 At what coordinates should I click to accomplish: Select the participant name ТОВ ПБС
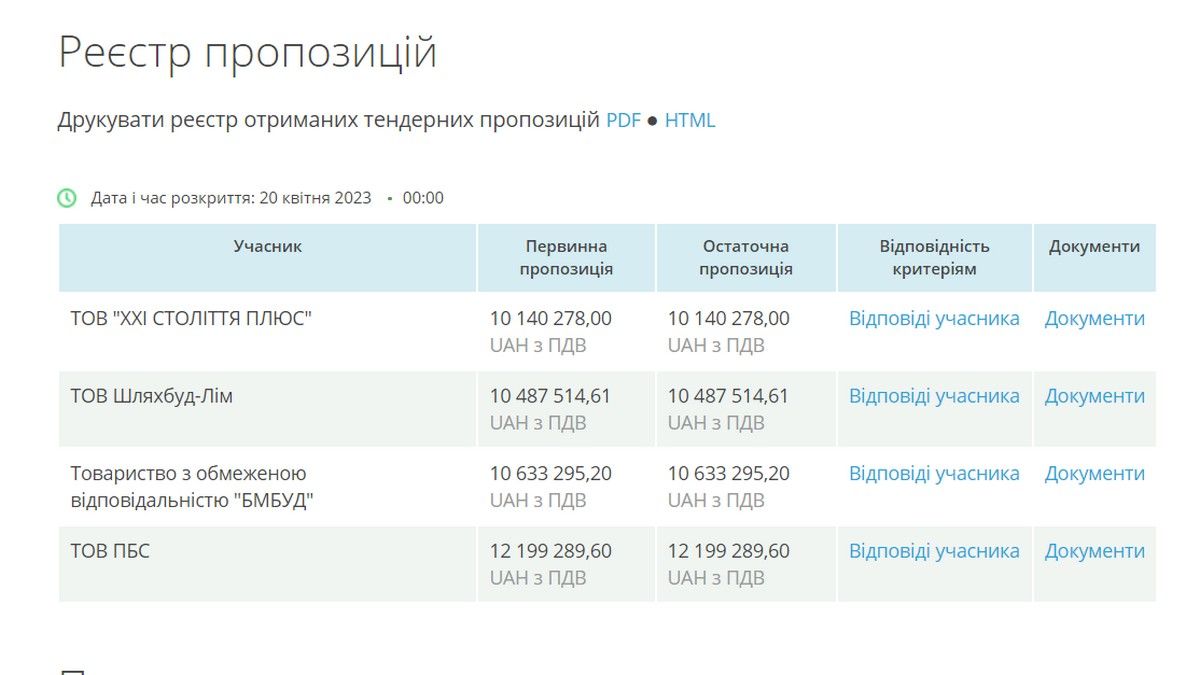point(110,551)
